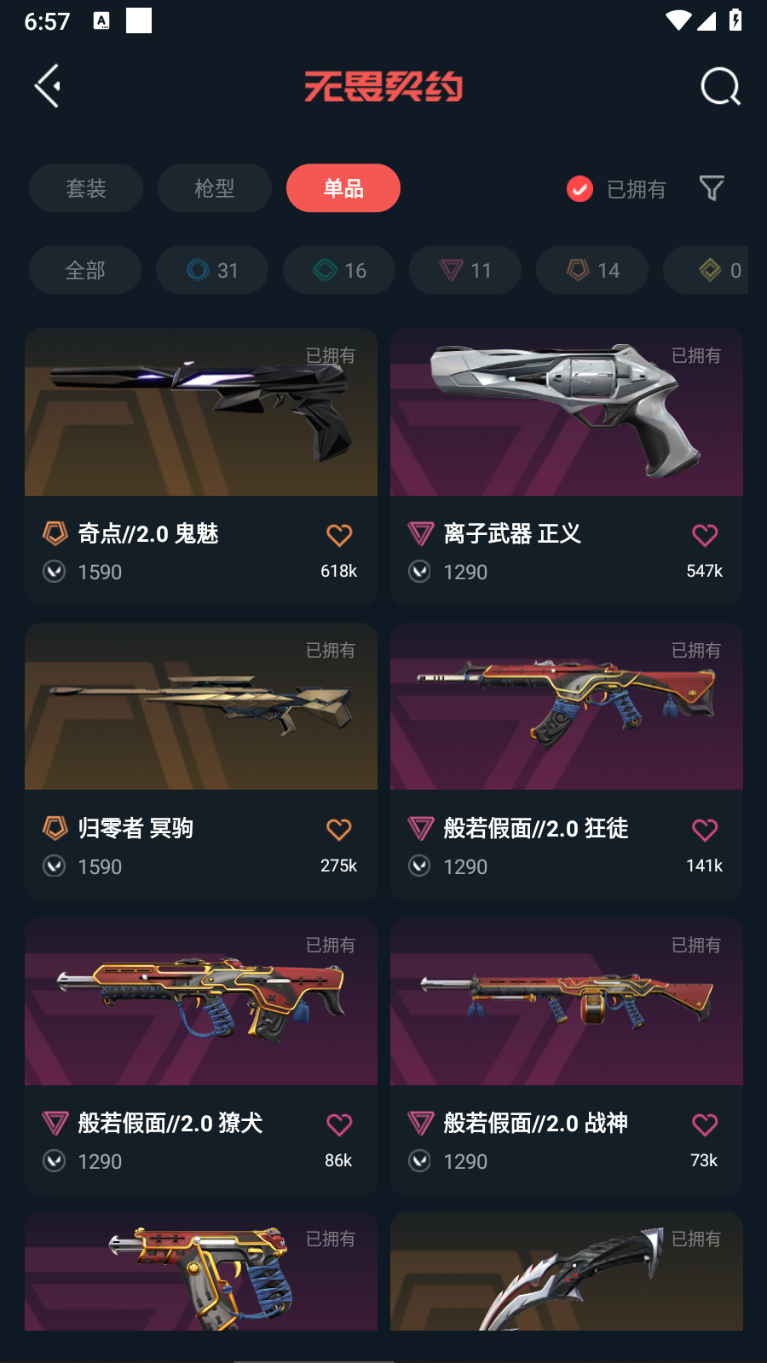Select the 单品 tab
Screen dimensions: 767x1363
pos(343,188)
